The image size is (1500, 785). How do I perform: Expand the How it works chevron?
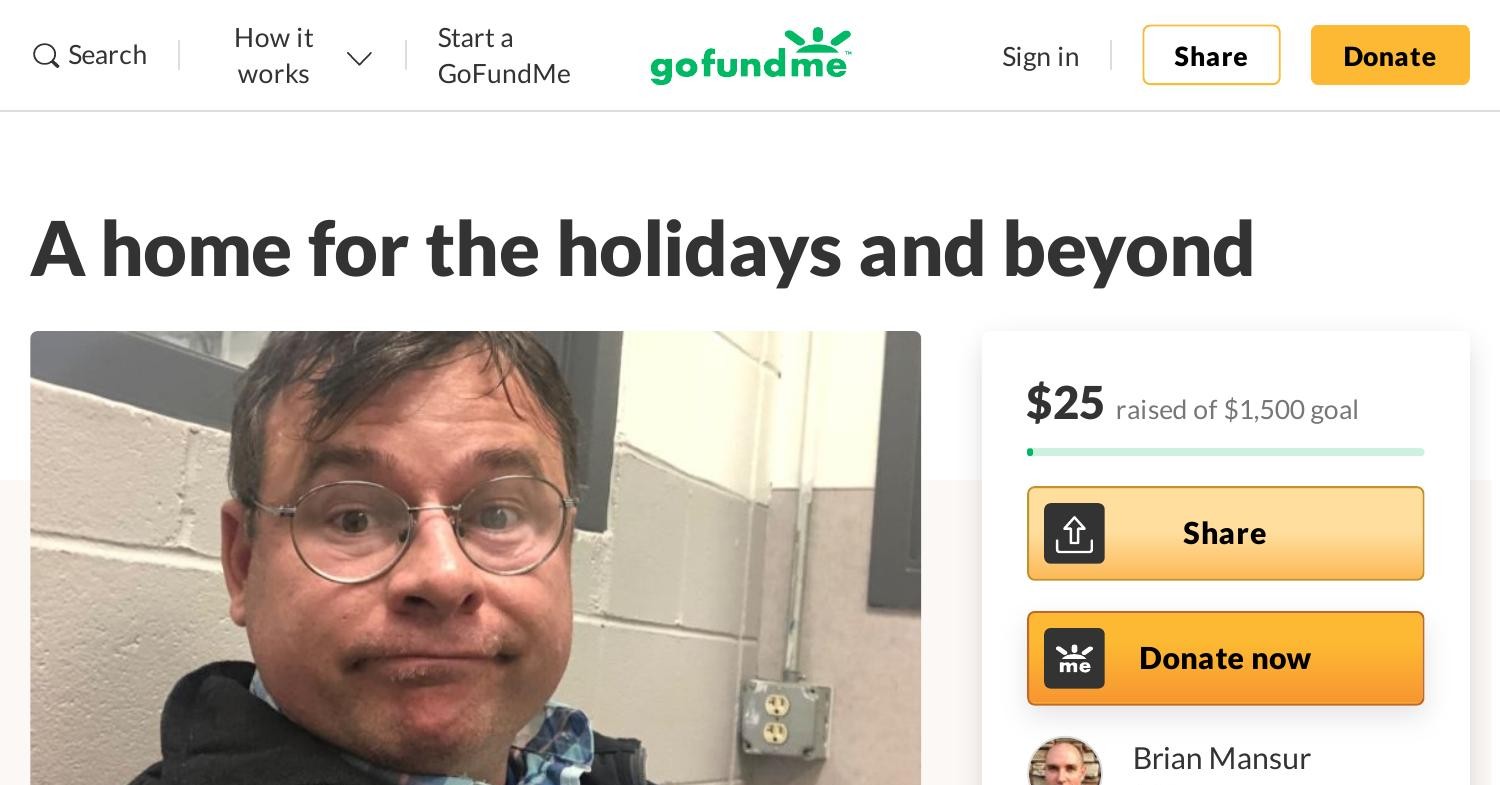[359, 58]
